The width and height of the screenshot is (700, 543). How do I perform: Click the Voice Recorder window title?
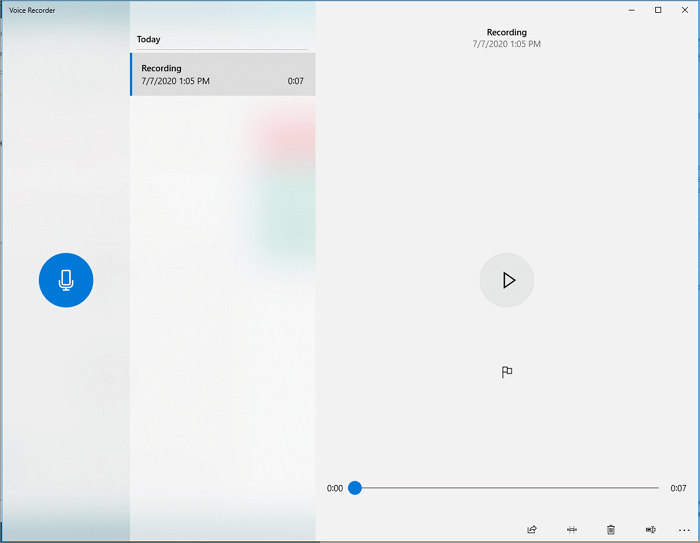click(x=32, y=10)
